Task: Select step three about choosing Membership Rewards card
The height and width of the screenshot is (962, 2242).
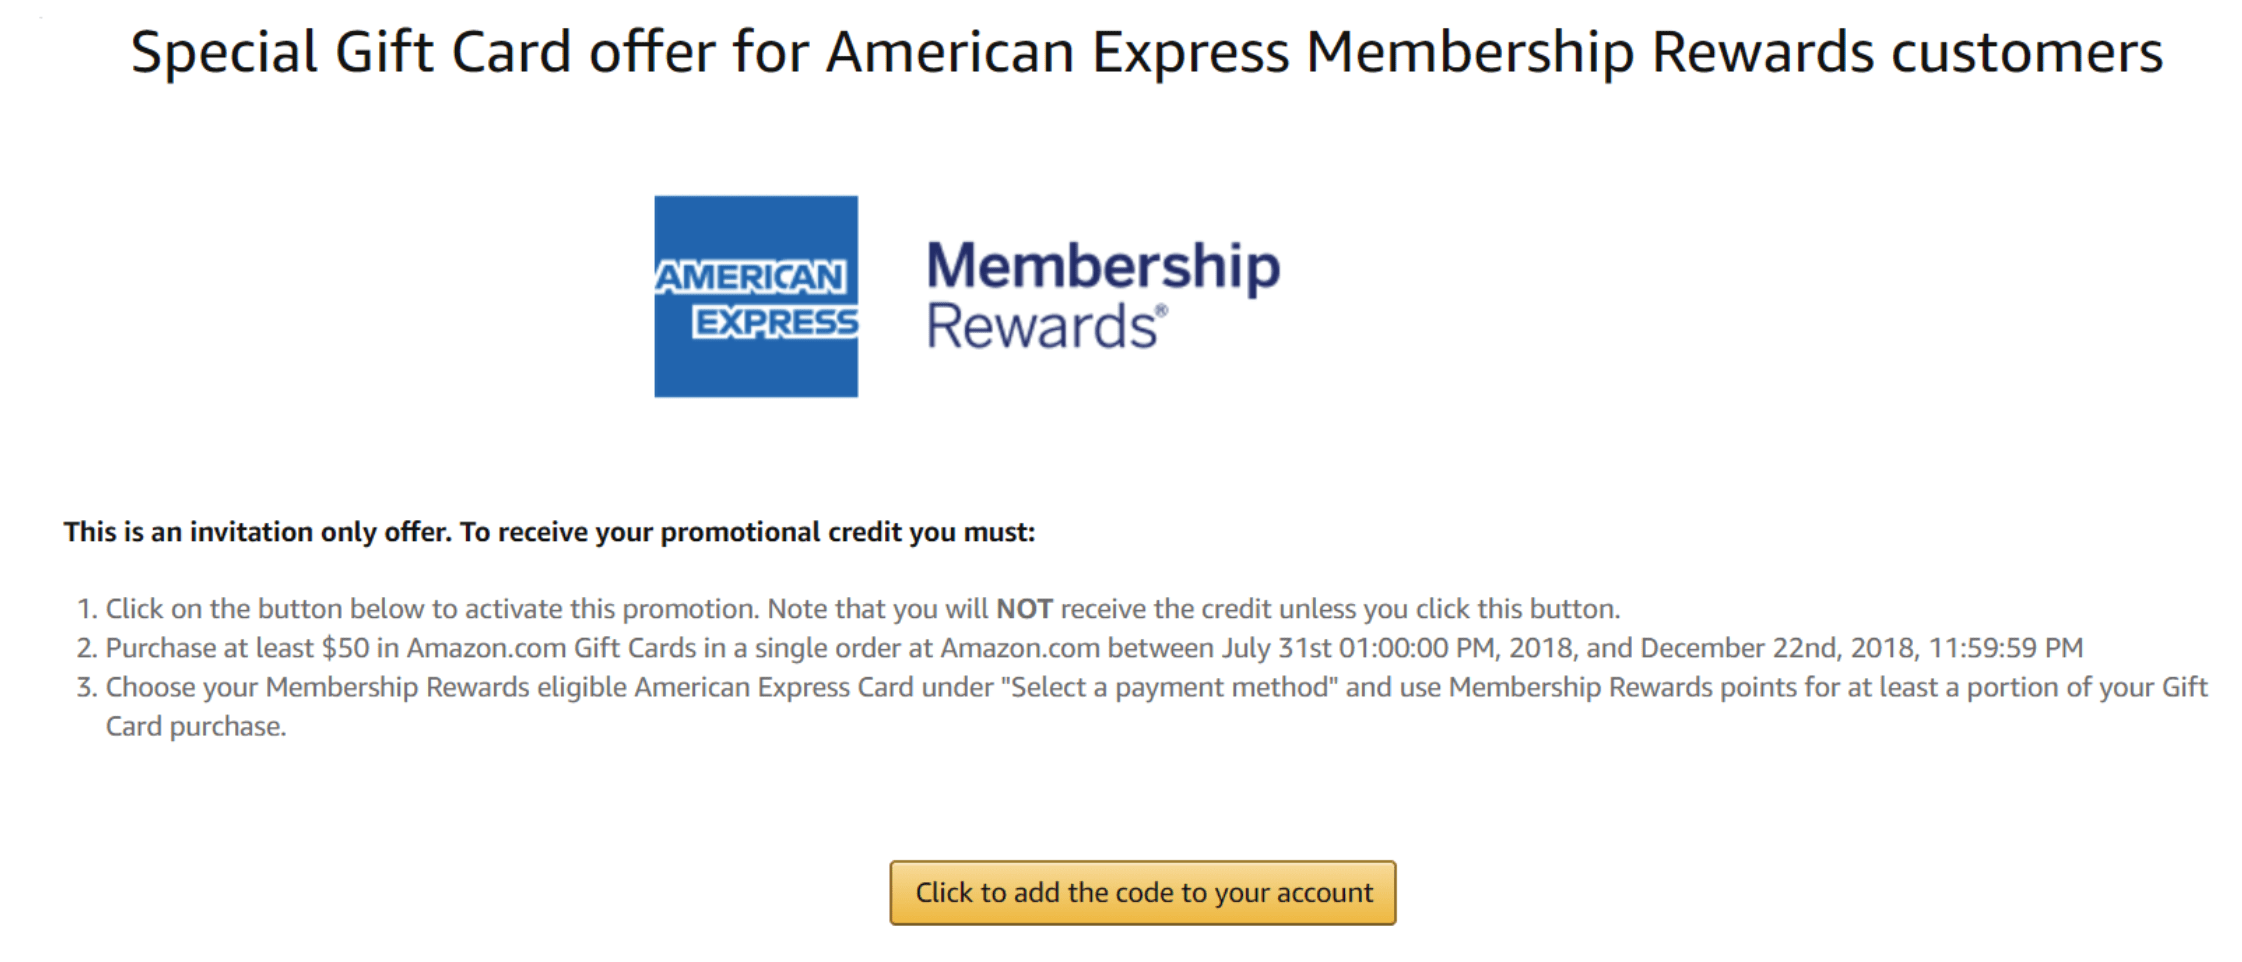Action: pyautogui.click(x=1142, y=706)
